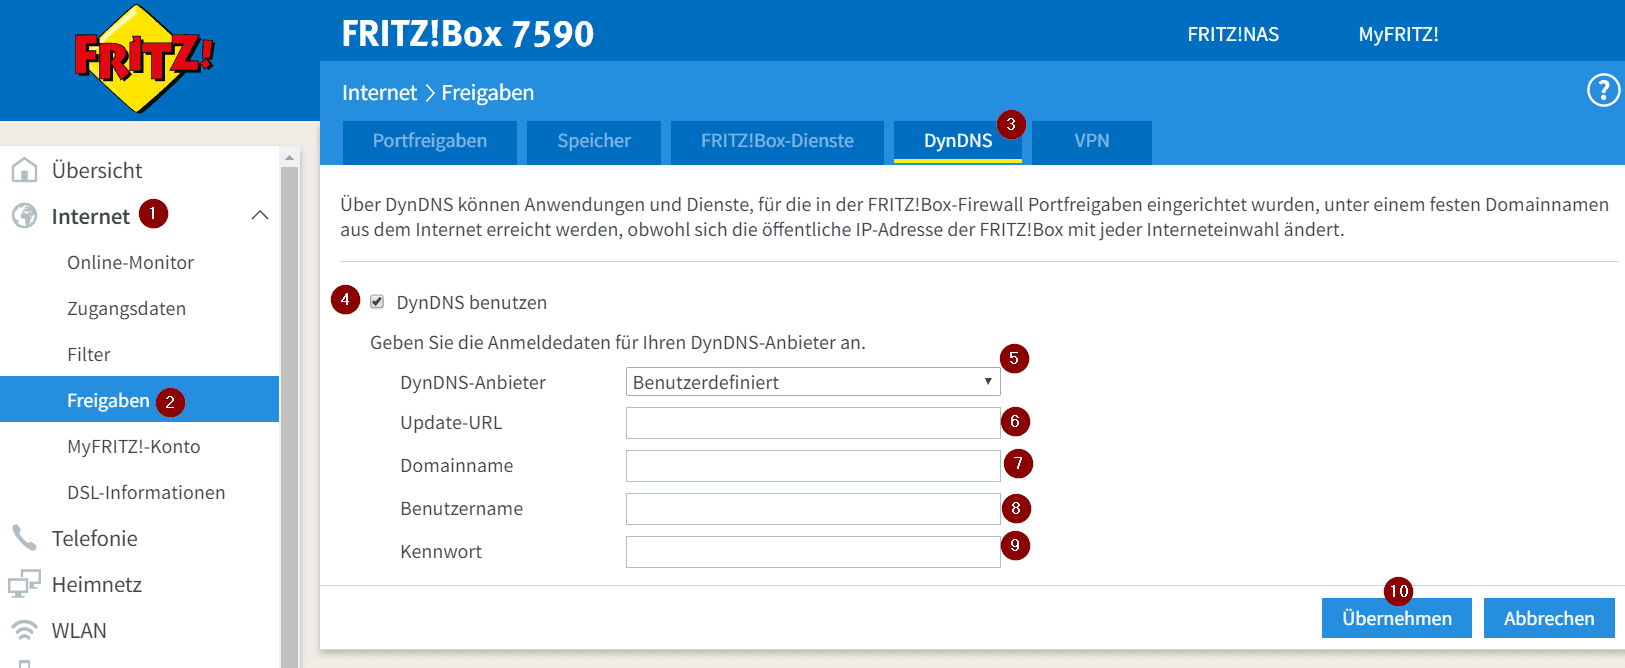Click the Telefonie phone icon

tap(24, 538)
